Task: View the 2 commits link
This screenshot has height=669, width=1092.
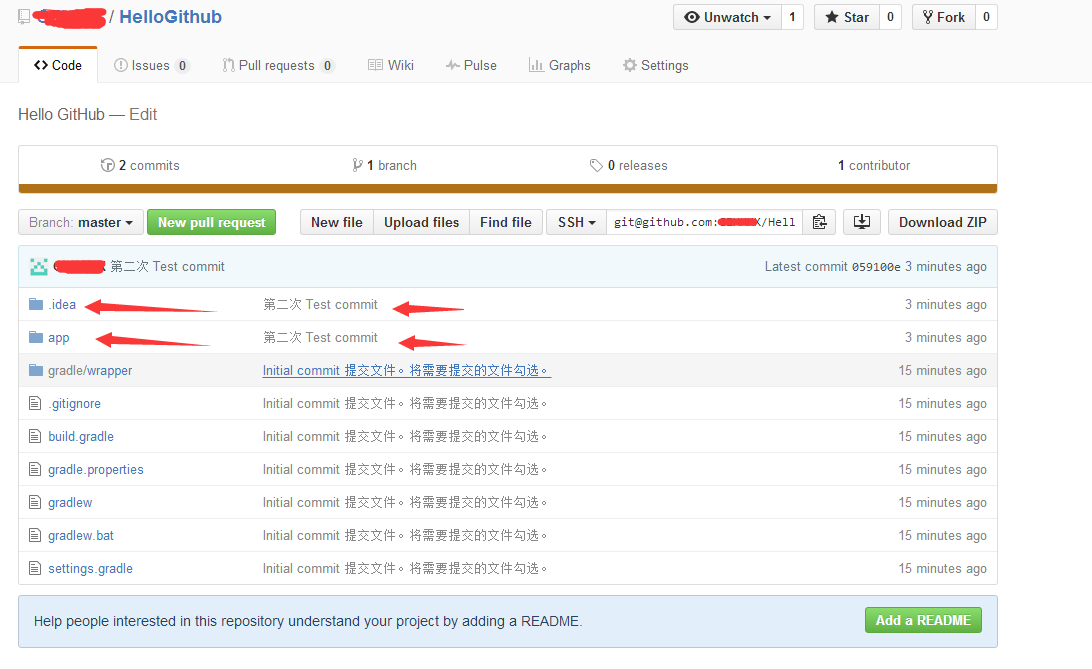Action: 140,165
